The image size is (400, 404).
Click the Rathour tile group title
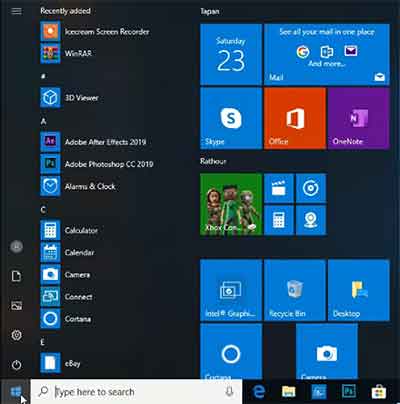tap(213, 161)
